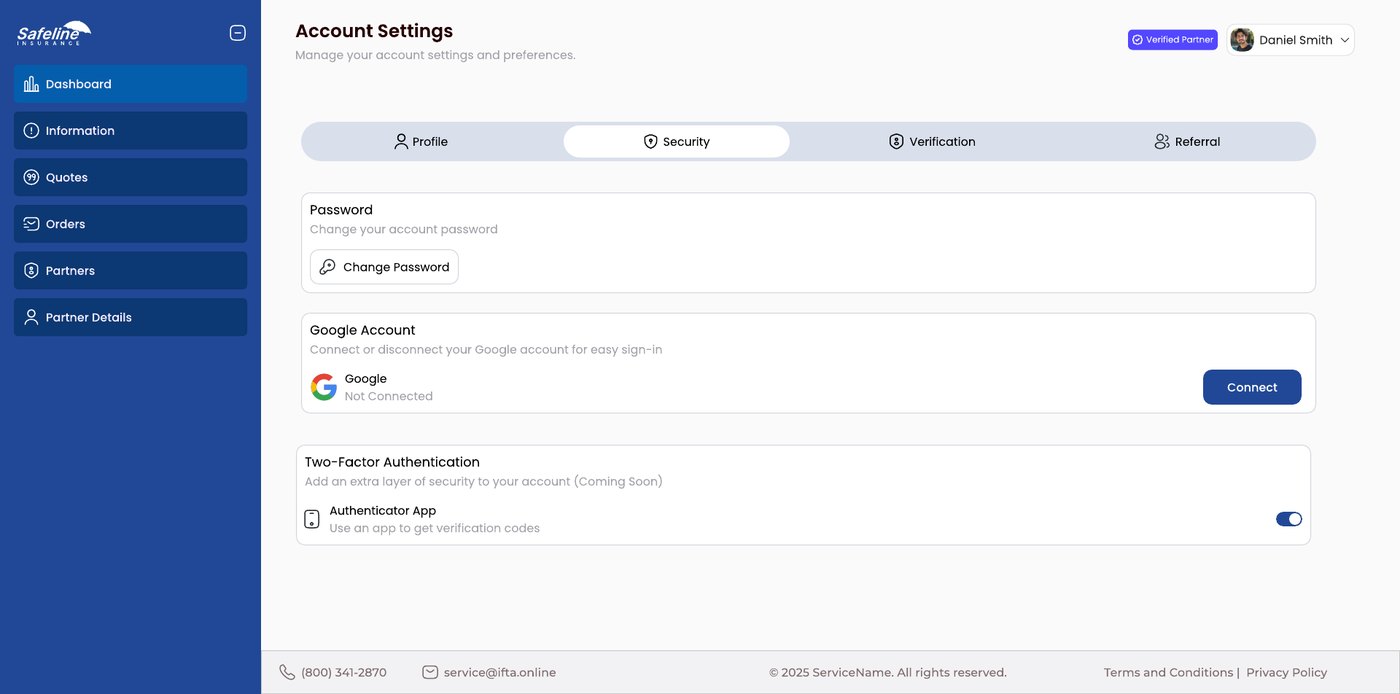Viewport: 1400px width, 694px height.
Task: Click the Password section heading
Action: click(341, 210)
